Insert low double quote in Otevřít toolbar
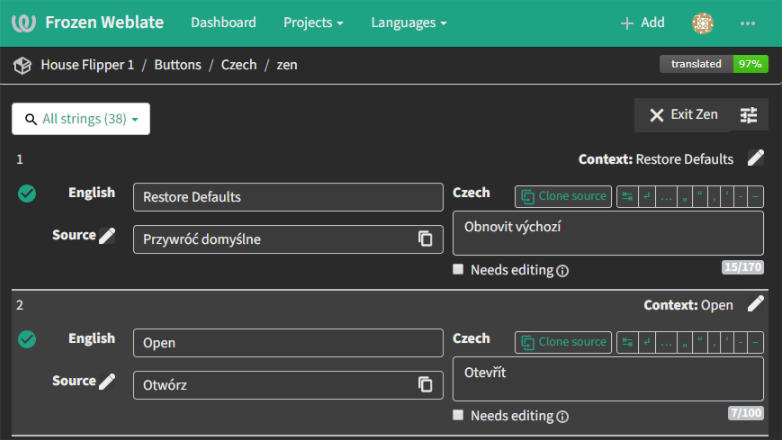 (x=684, y=342)
